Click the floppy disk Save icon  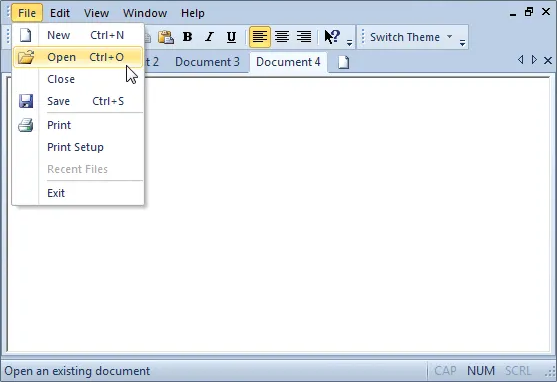coord(26,101)
